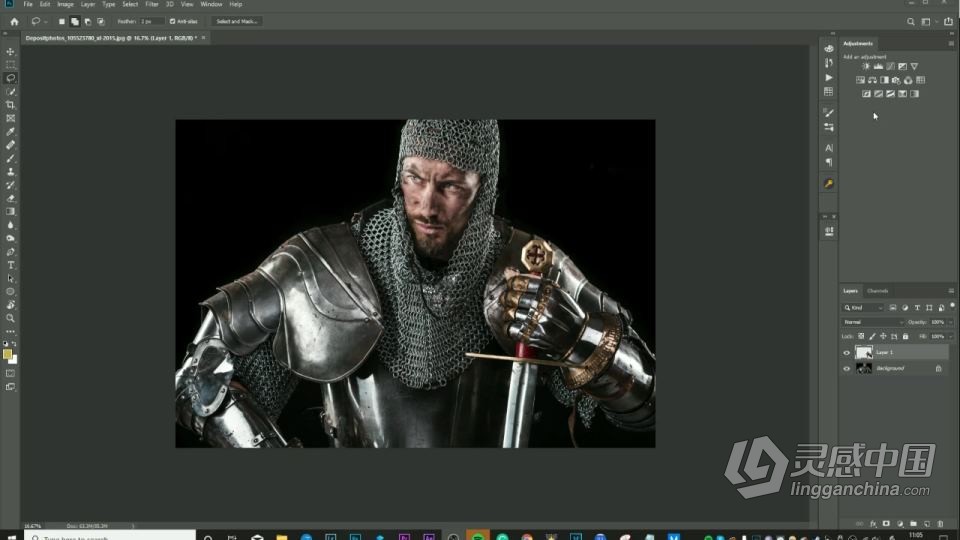Select Intersect with Selection mode button

click(x=101, y=21)
